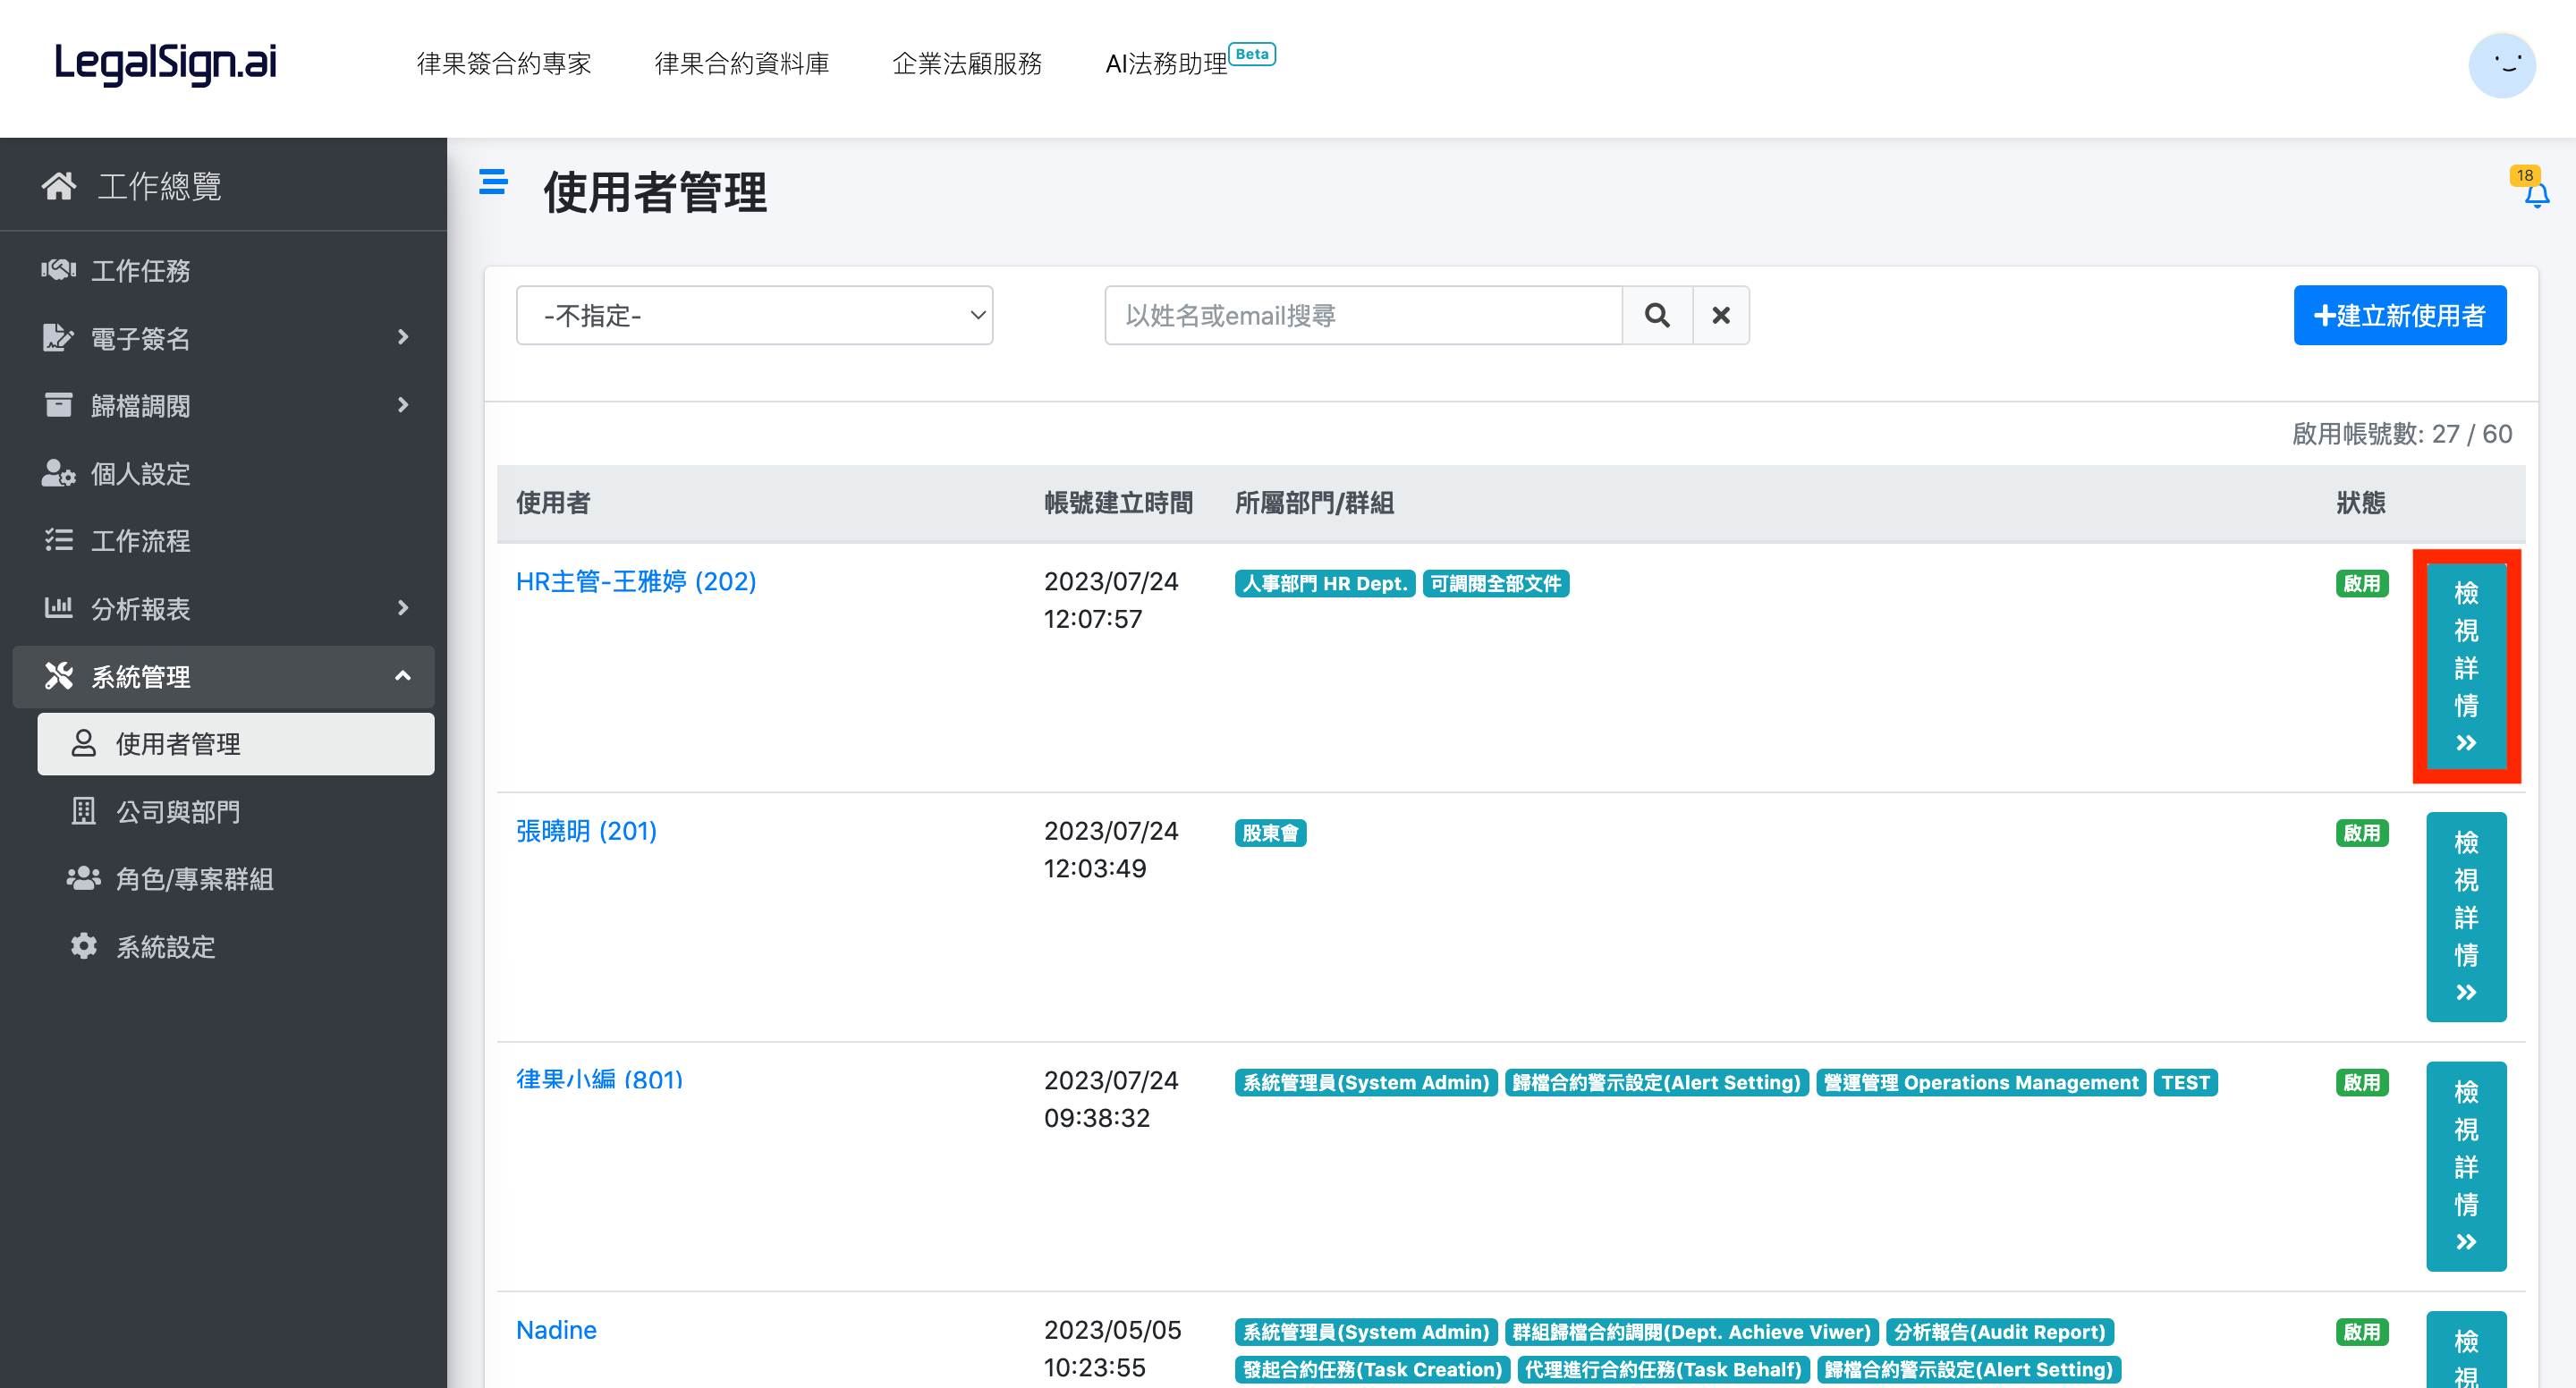Viewport: 2576px width, 1388px height.
Task: Collapse the 系統管理 section chevron
Action: click(x=403, y=676)
